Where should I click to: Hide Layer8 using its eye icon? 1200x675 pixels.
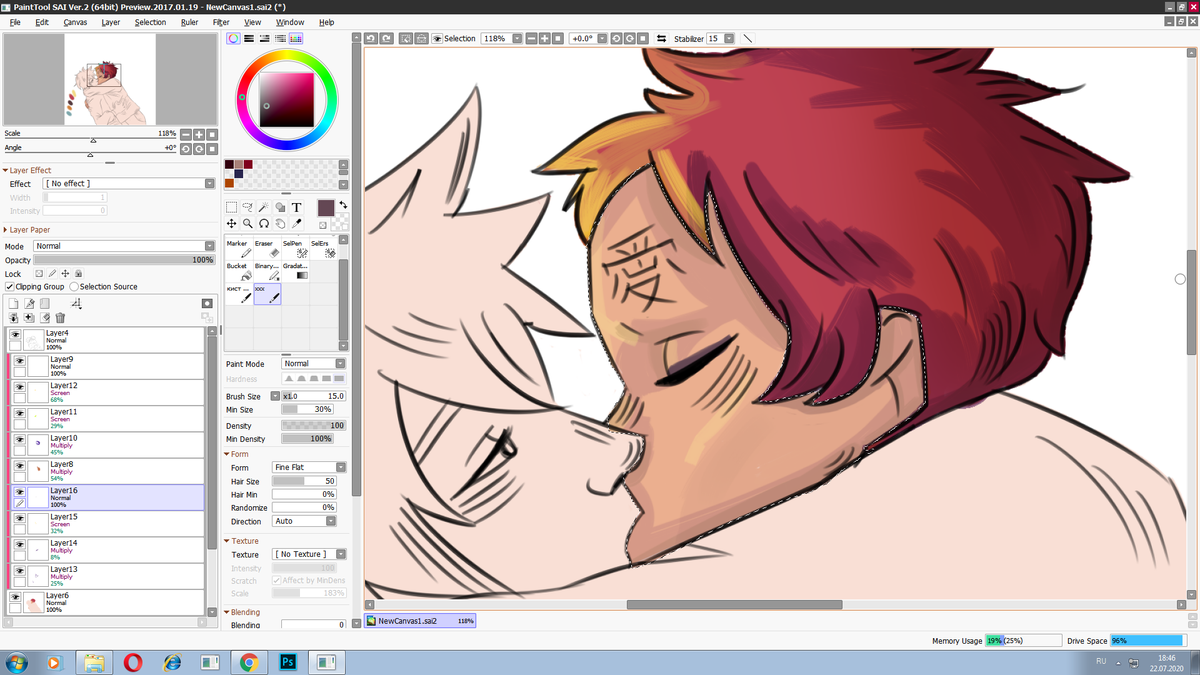[18, 465]
